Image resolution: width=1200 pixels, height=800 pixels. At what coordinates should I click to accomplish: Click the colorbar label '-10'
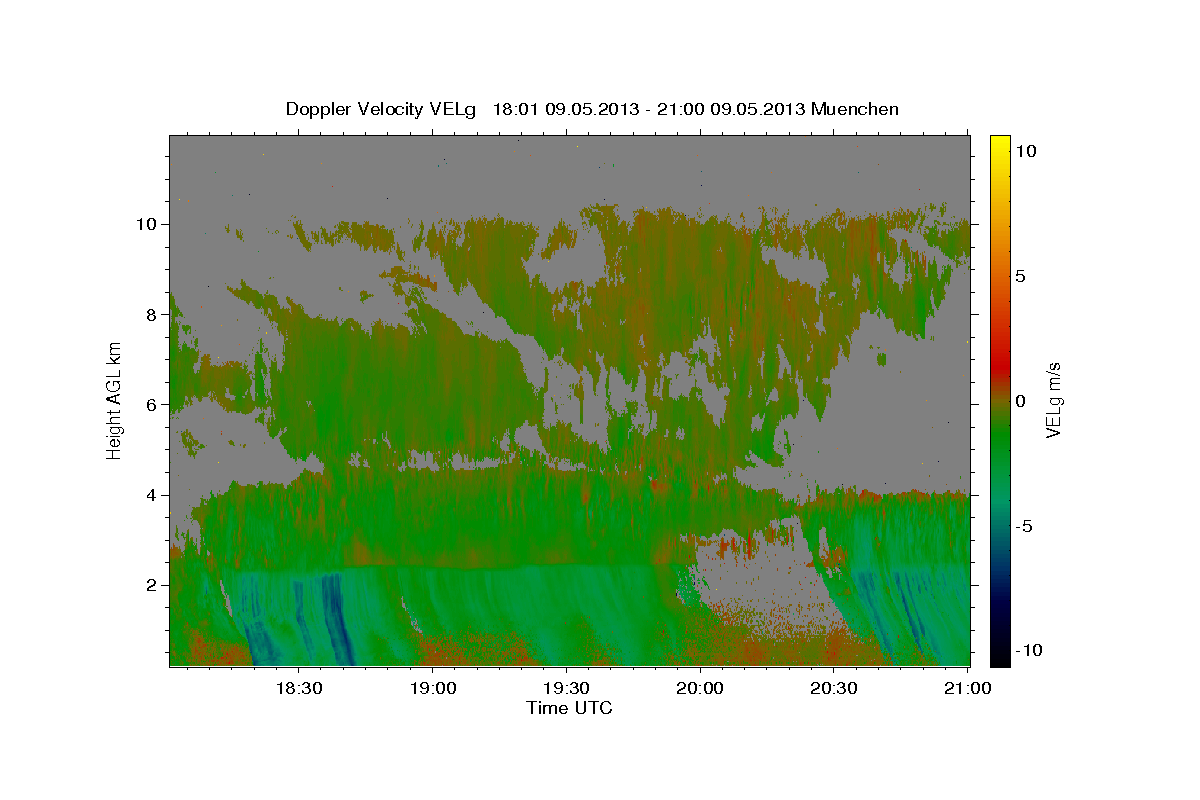[x=1028, y=650]
